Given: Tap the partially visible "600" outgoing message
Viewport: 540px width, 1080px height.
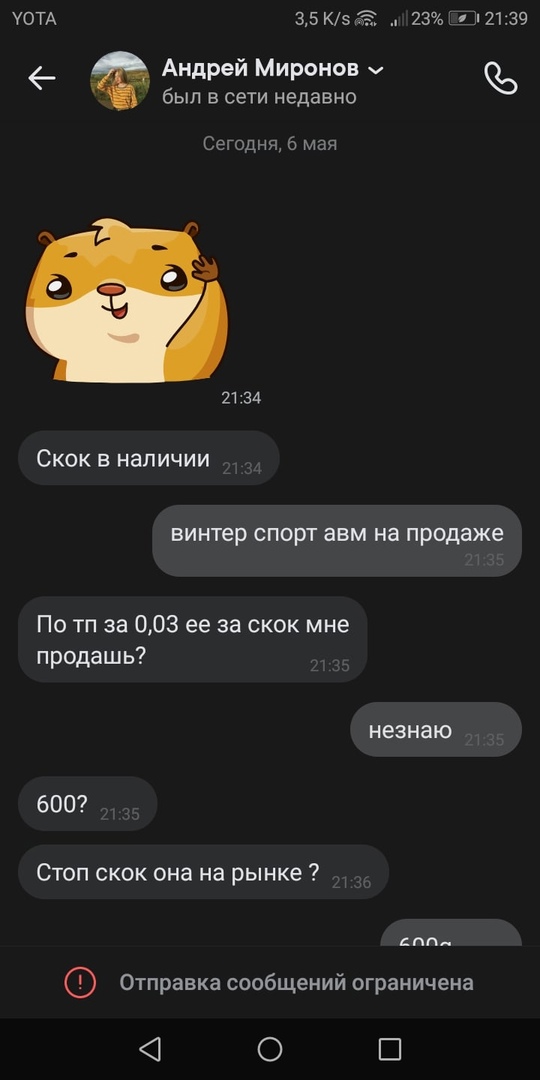Looking at the screenshot, I should [x=451, y=933].
